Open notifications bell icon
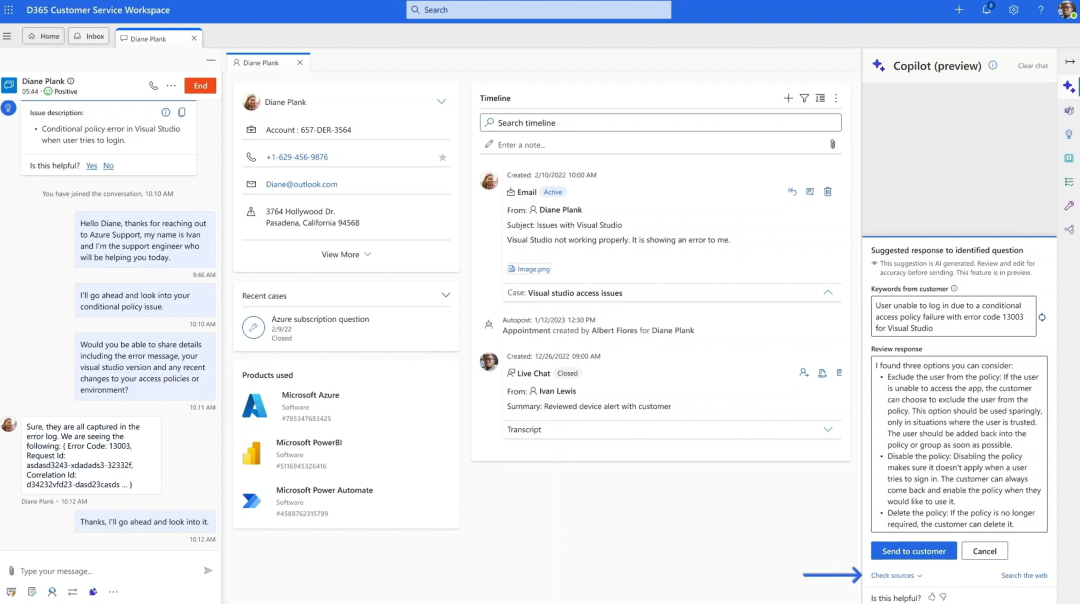1080x604 pixels. (x=986, y=10)
